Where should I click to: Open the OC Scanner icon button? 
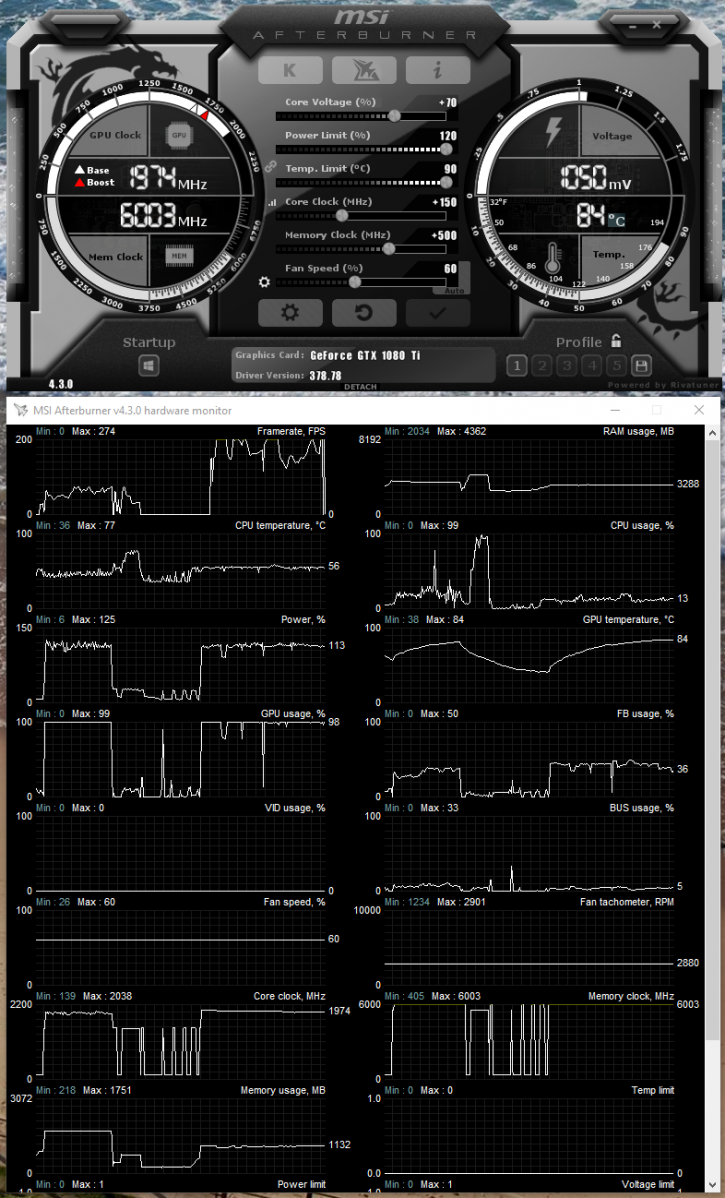(363, 70)
